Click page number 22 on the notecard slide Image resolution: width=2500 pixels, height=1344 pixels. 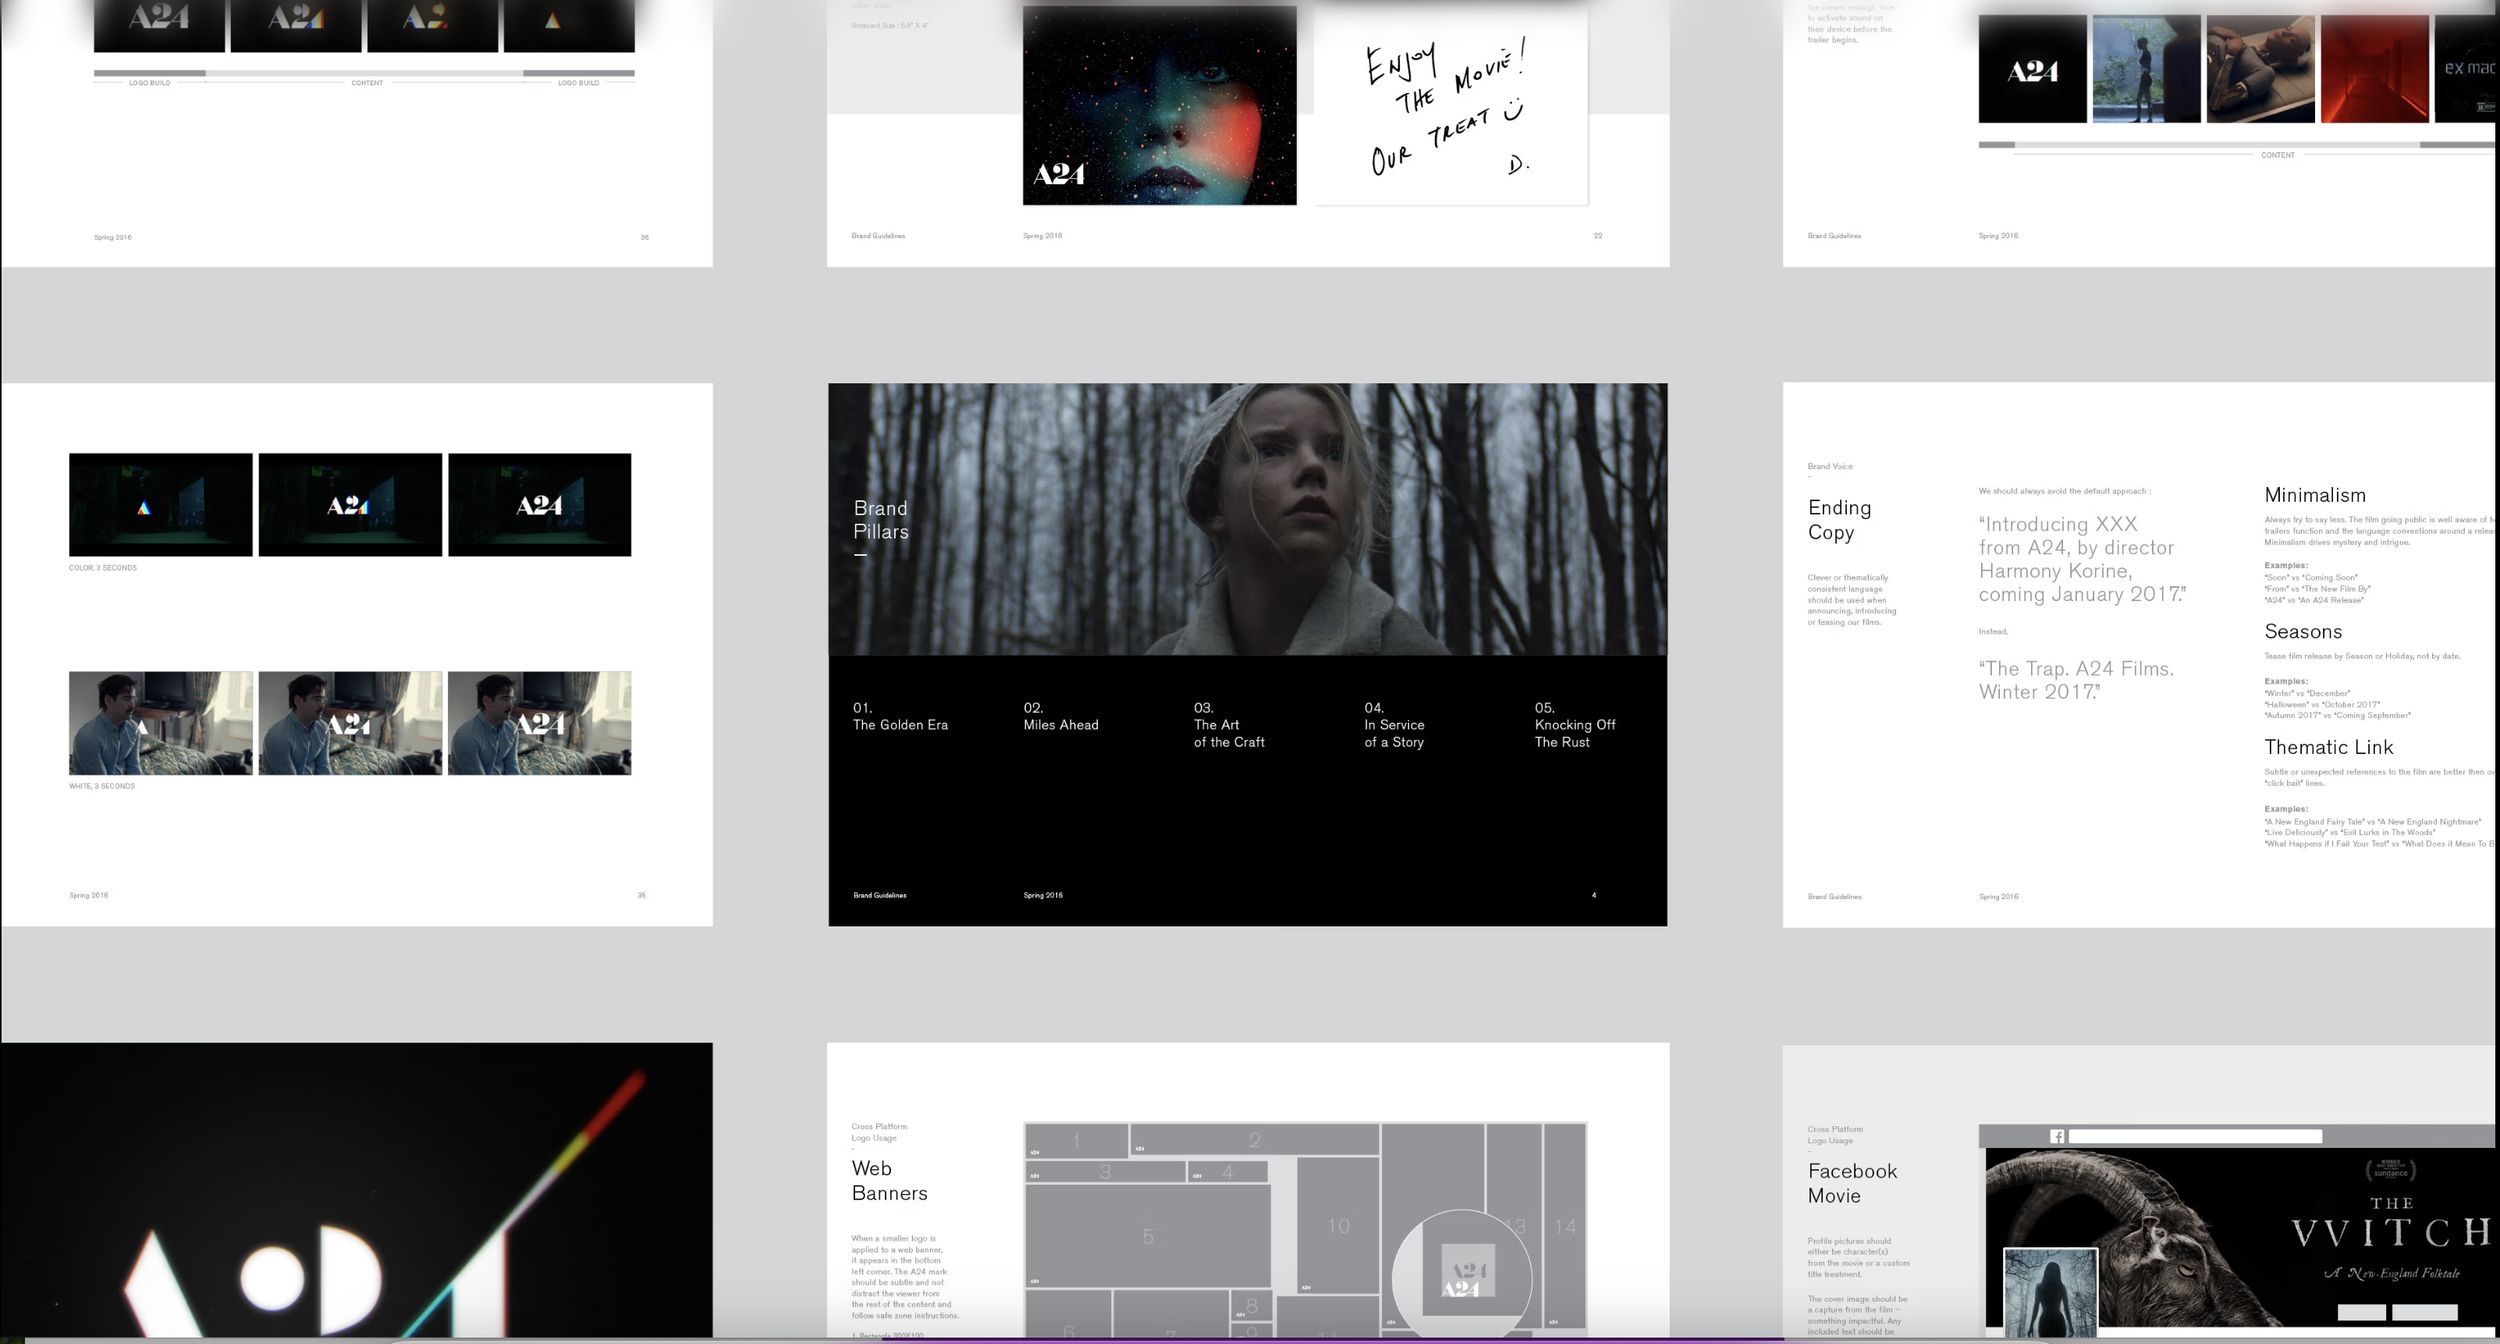click(x=1598, y=236)
